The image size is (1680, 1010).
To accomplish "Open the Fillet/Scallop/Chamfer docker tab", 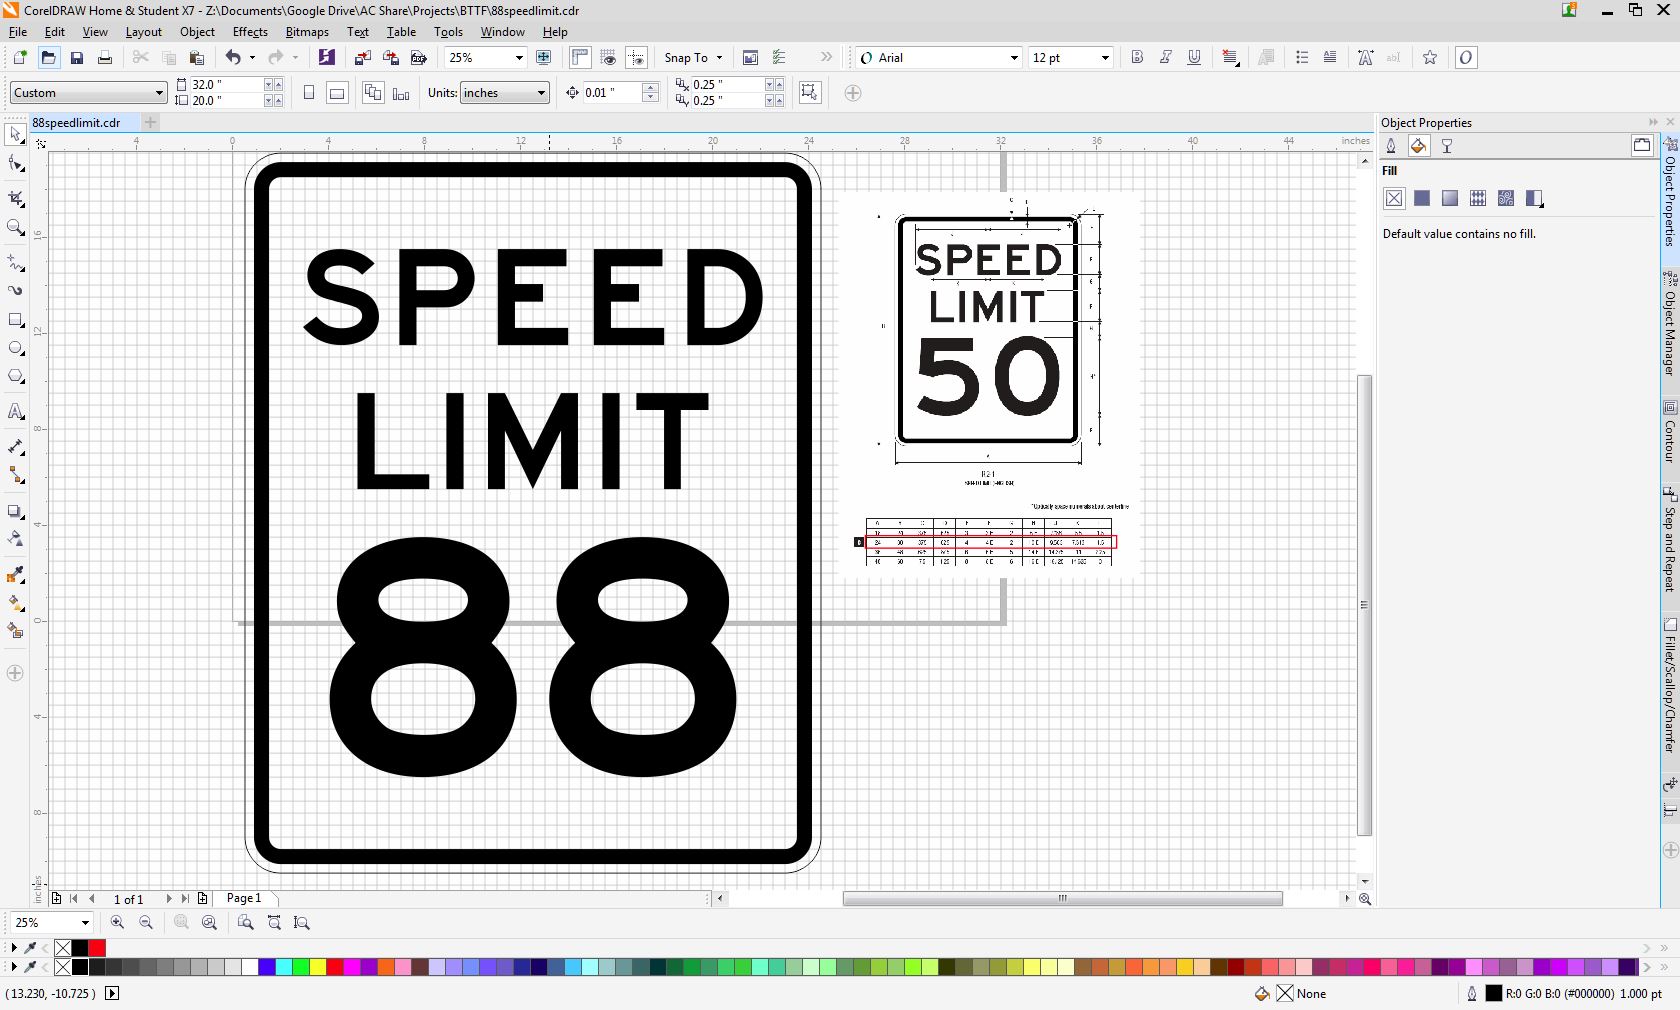I will (1669, 686).
